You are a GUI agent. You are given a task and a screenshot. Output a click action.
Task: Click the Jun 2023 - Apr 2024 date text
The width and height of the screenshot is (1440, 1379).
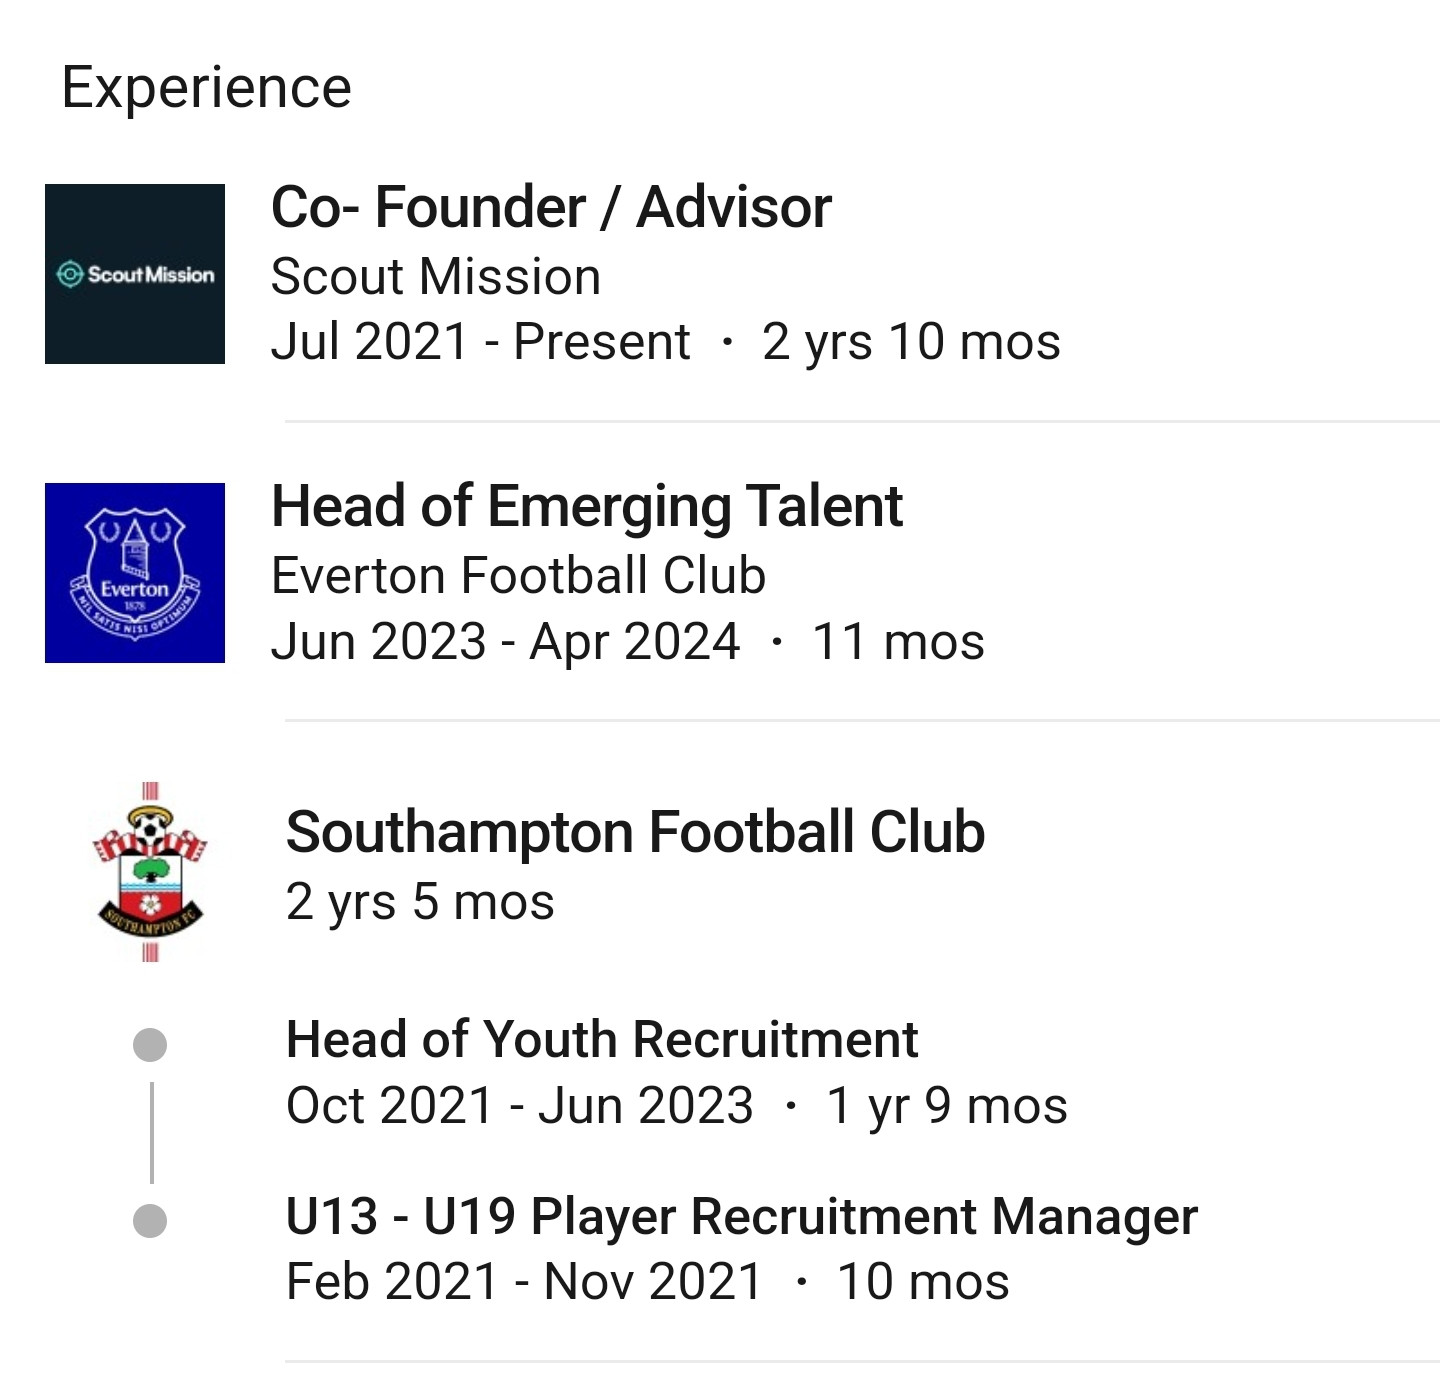504,642
